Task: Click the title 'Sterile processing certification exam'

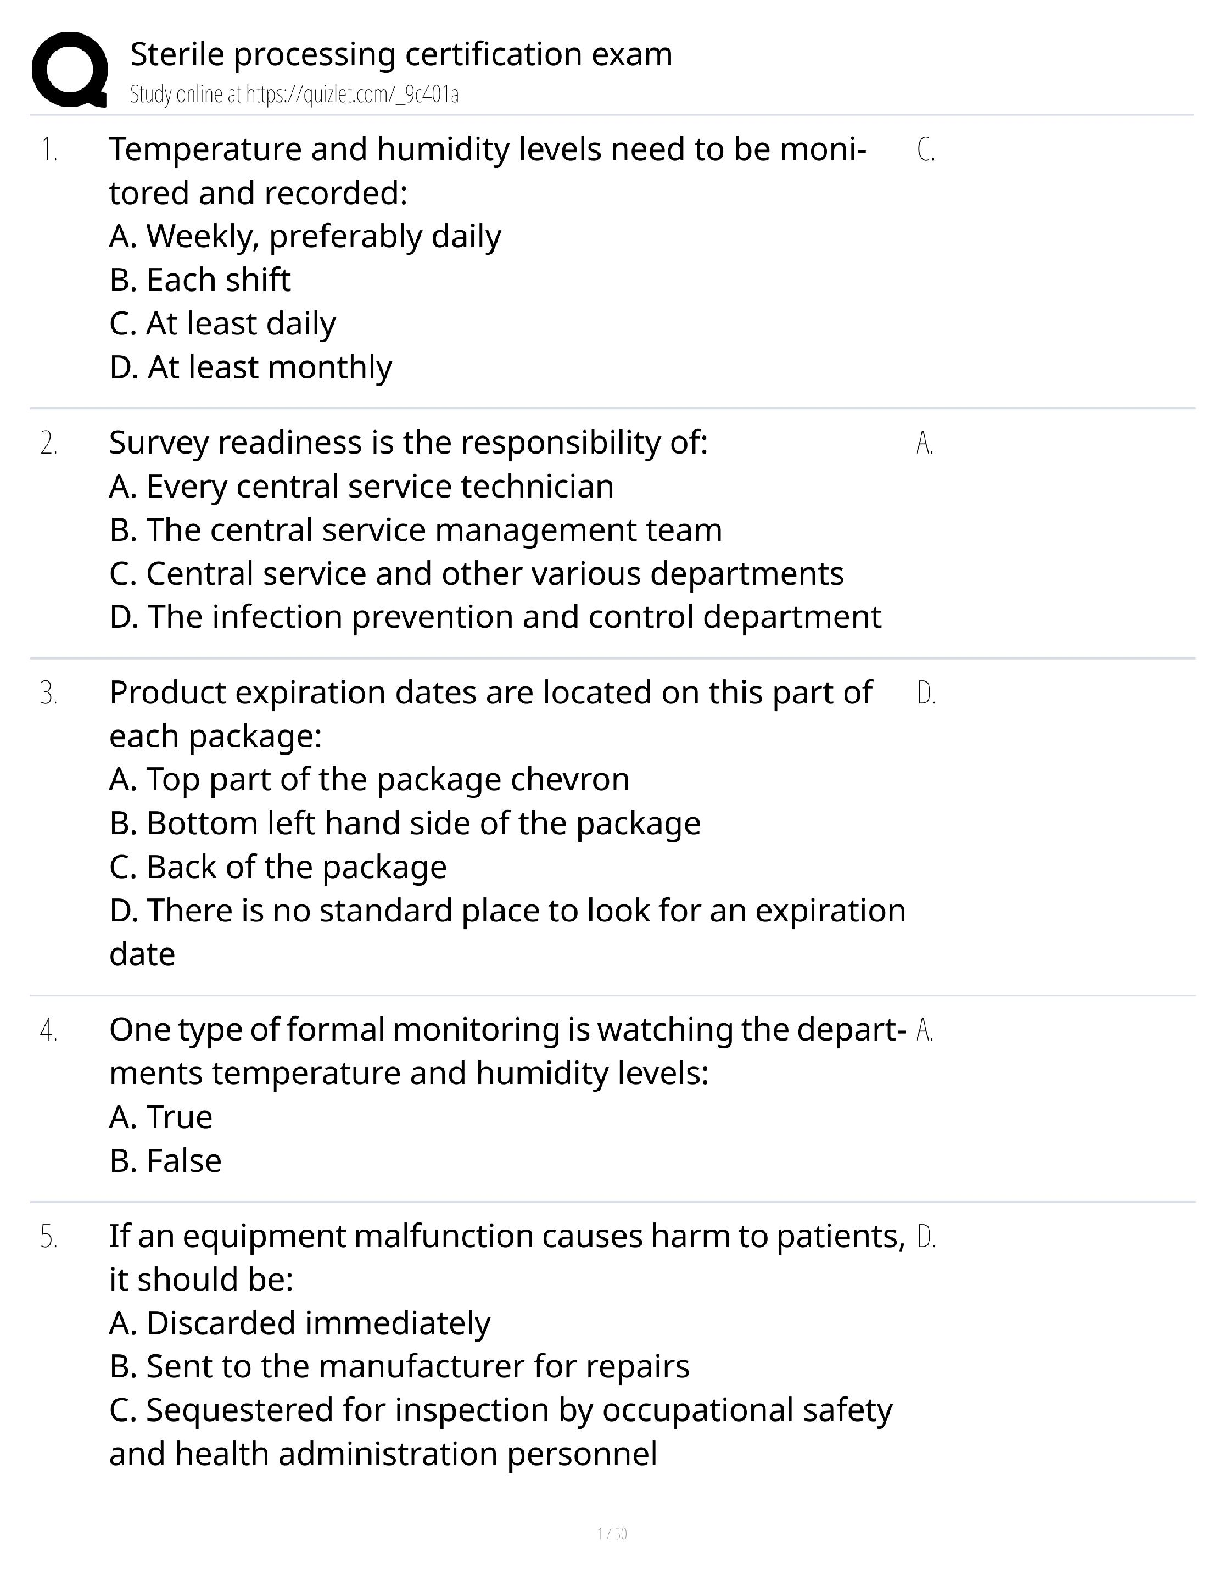Action: 401,54
